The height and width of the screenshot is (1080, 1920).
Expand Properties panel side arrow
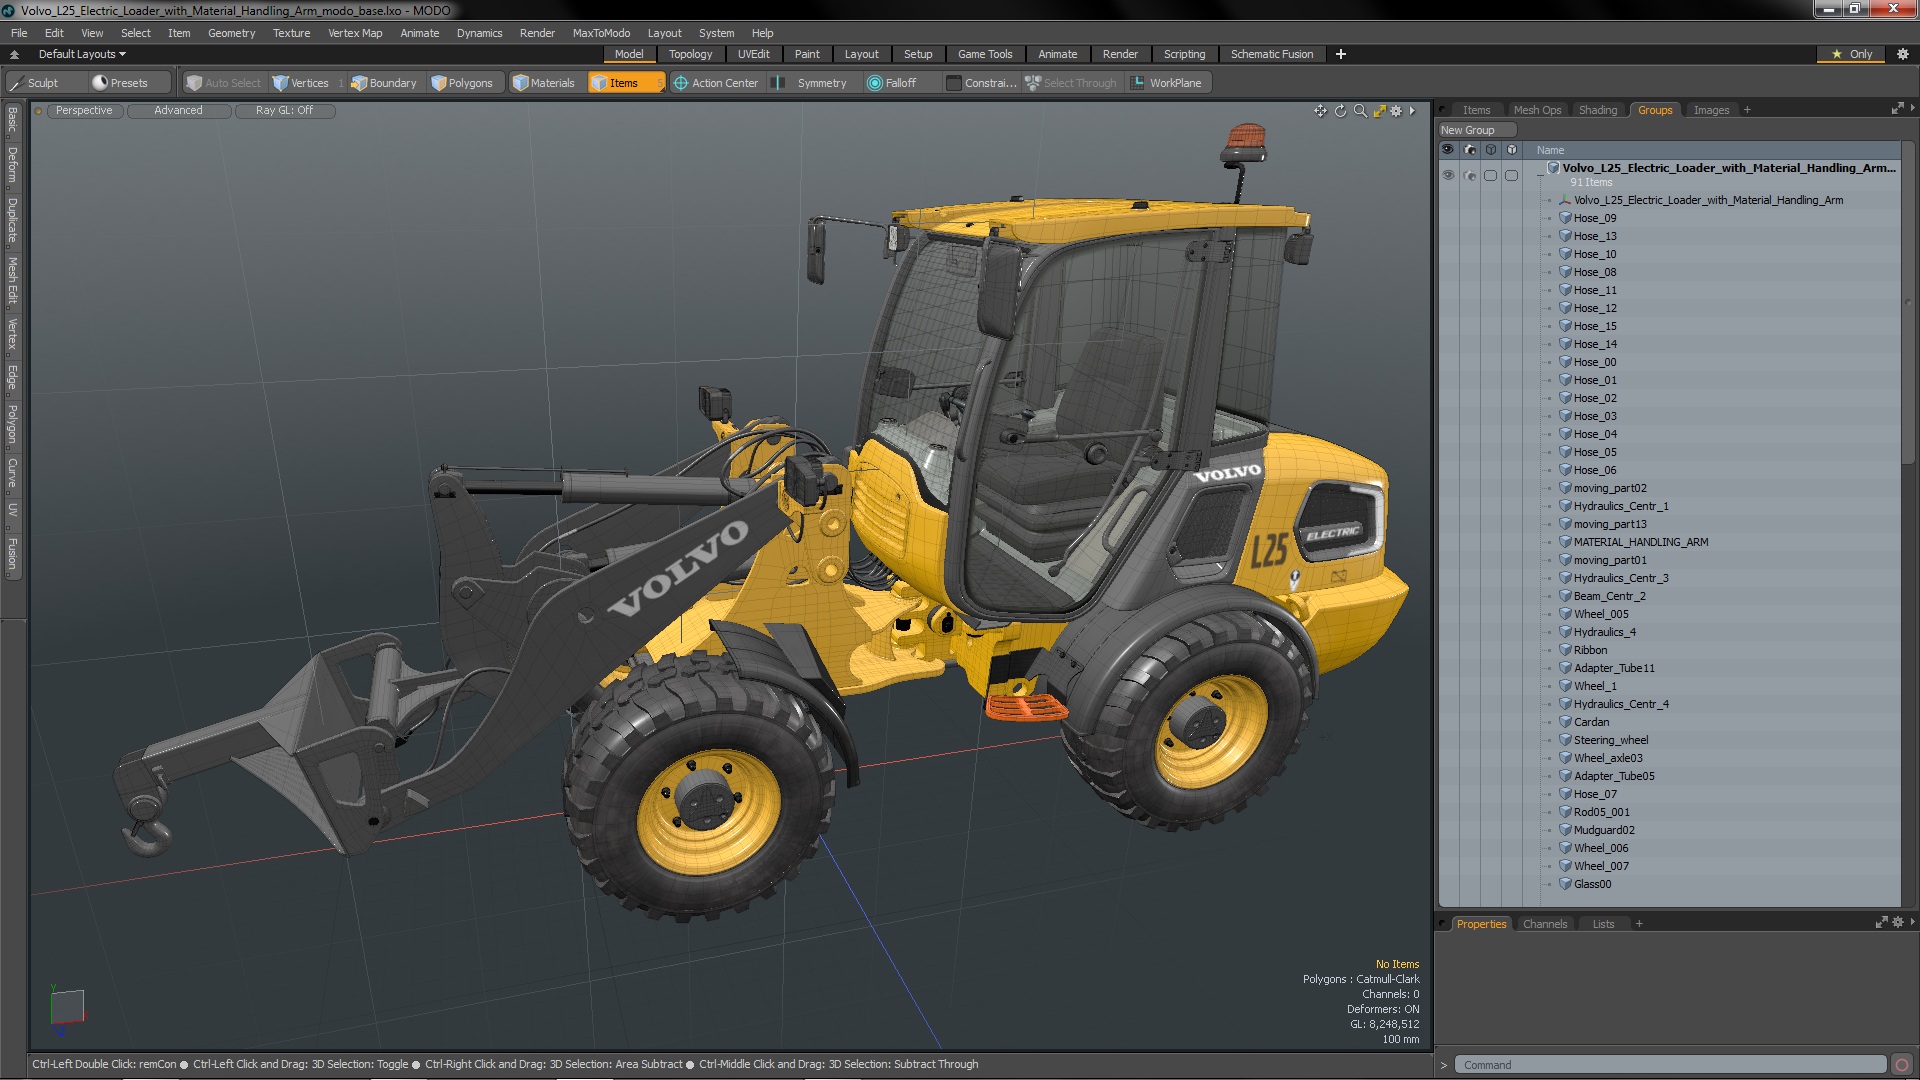point(1912,922)
